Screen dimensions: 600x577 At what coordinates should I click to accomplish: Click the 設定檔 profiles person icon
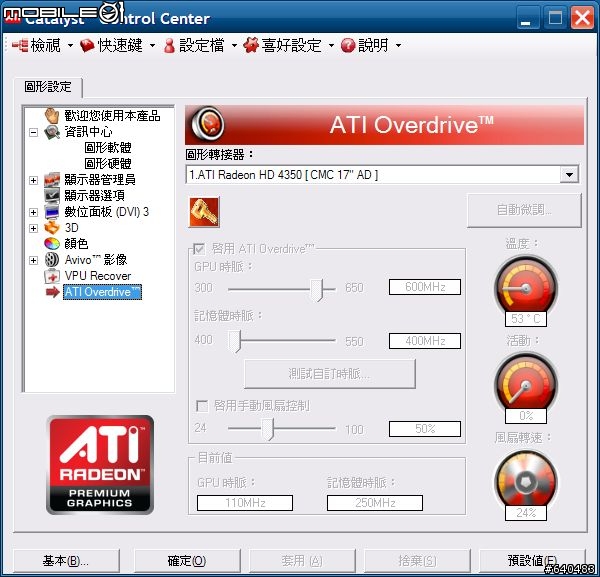(x=169, y=46)
